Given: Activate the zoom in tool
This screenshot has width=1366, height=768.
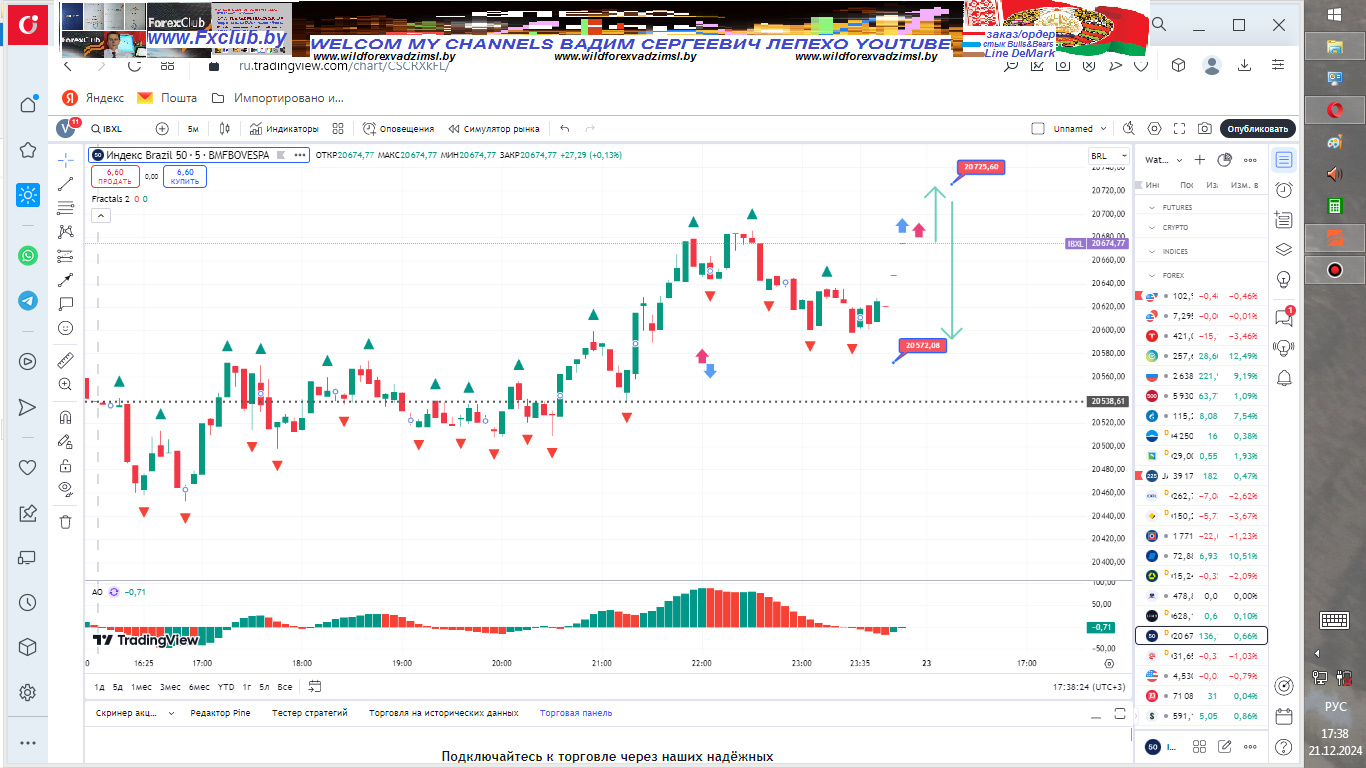Looking at the screenshot, I should 66,384.
